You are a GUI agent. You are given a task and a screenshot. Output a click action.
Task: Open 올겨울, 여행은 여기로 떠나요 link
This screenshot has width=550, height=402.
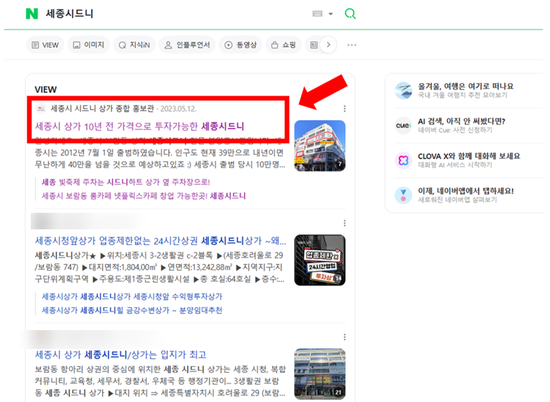(x=465, y=86)
